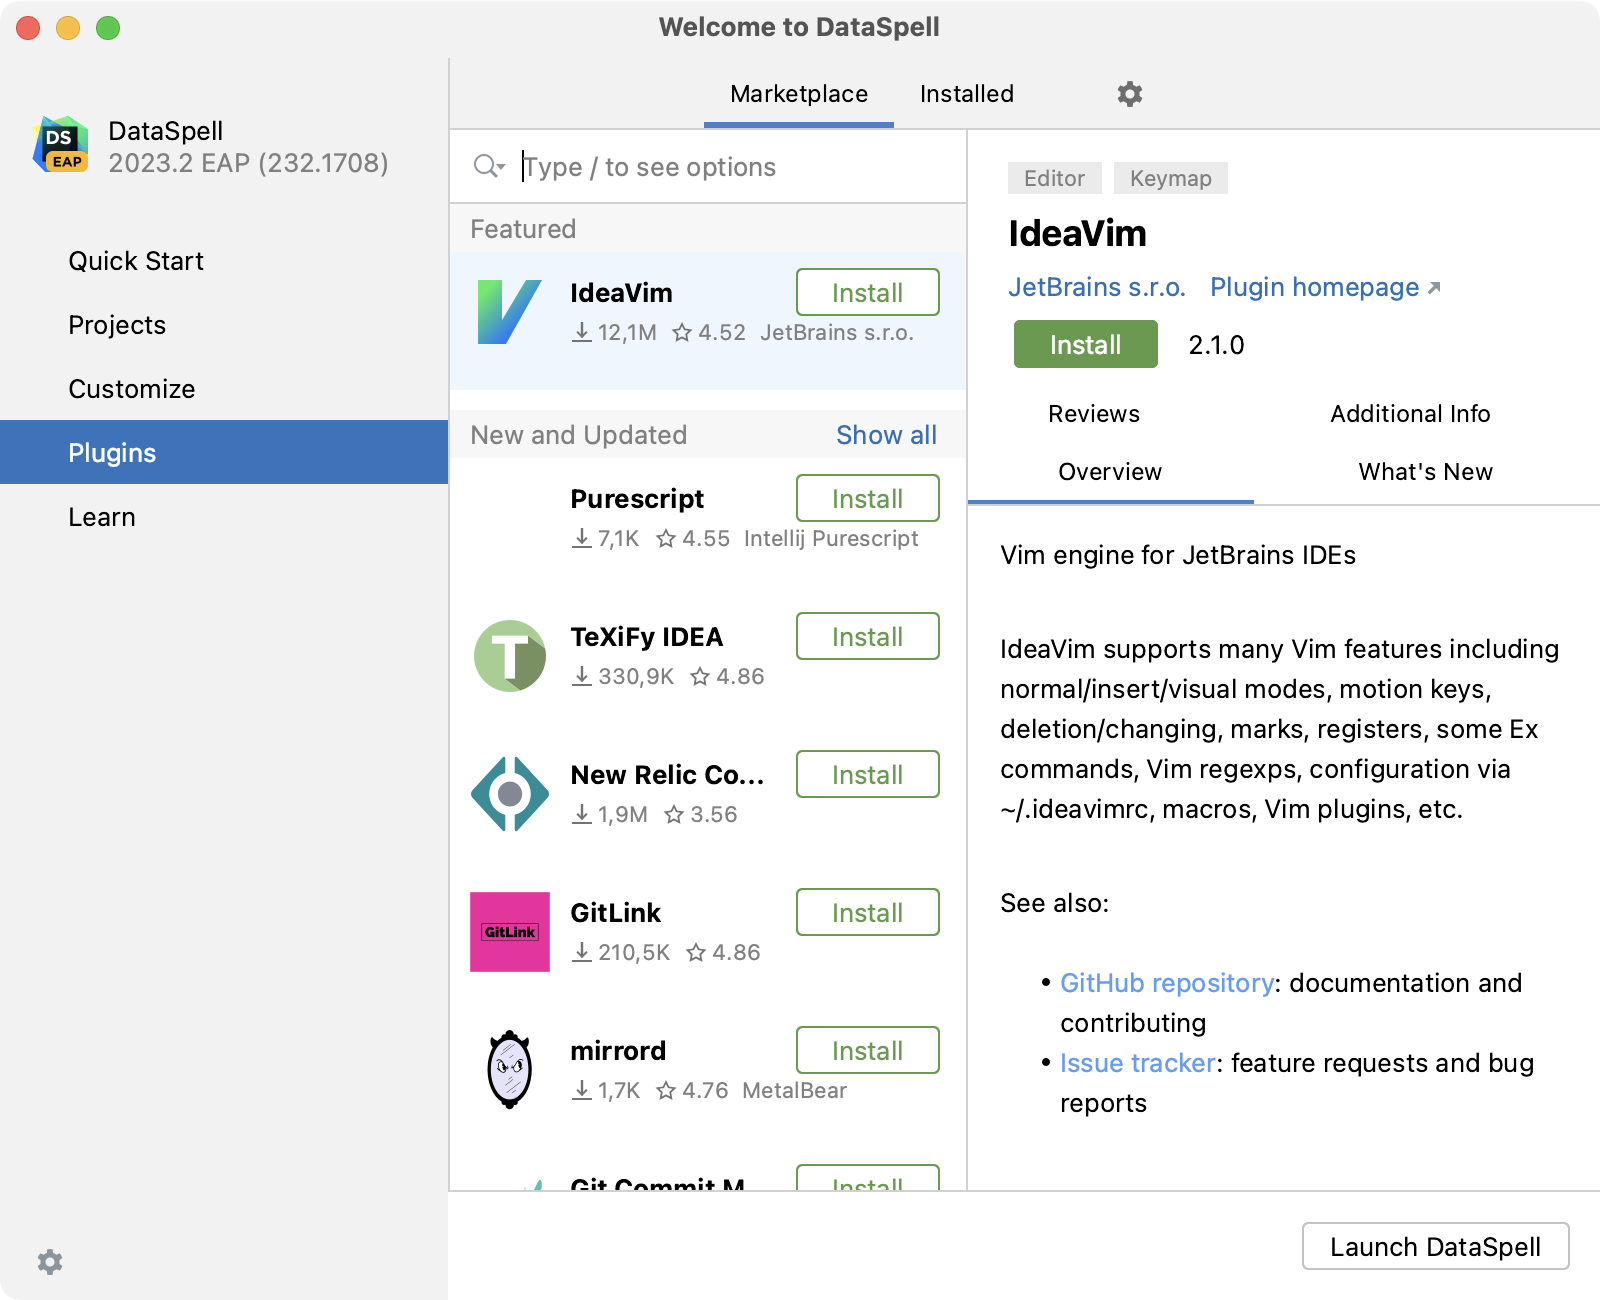Click the DataSpell EAP logo icon
Screen dimensions: 1600x1300
(x=61, y=145)
